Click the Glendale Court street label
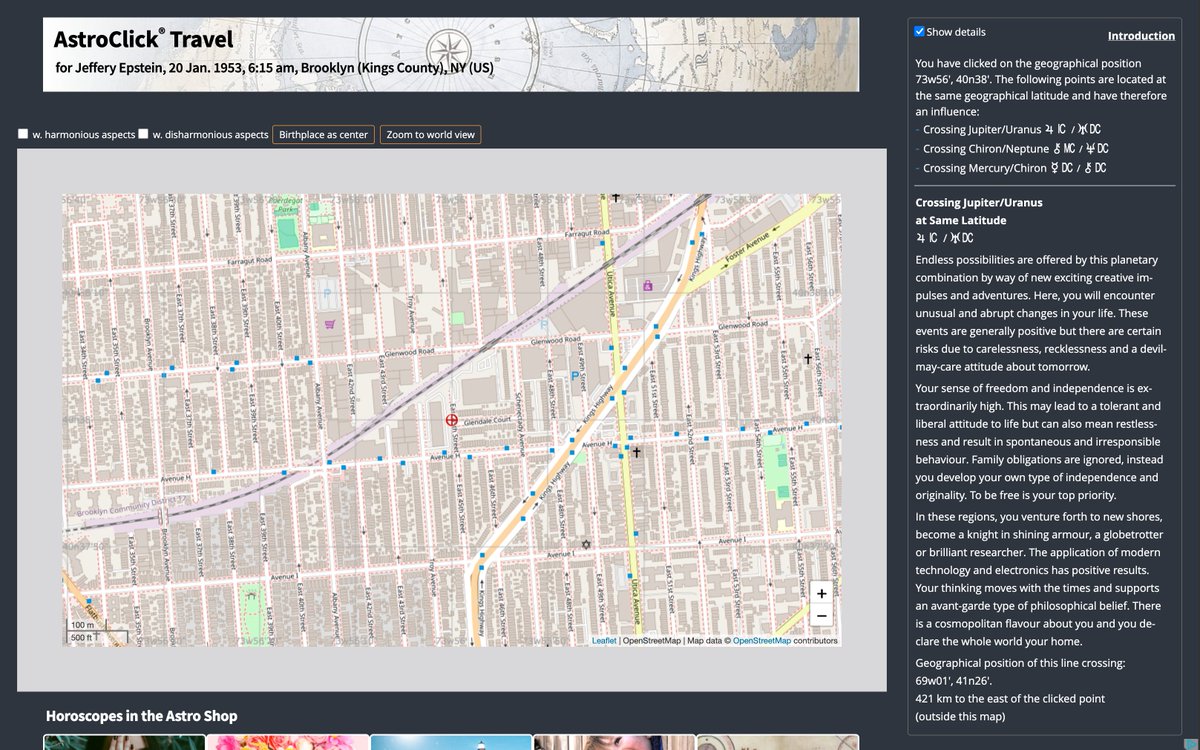The width and height of the screenshot is (1200, 750). point(488,421)
